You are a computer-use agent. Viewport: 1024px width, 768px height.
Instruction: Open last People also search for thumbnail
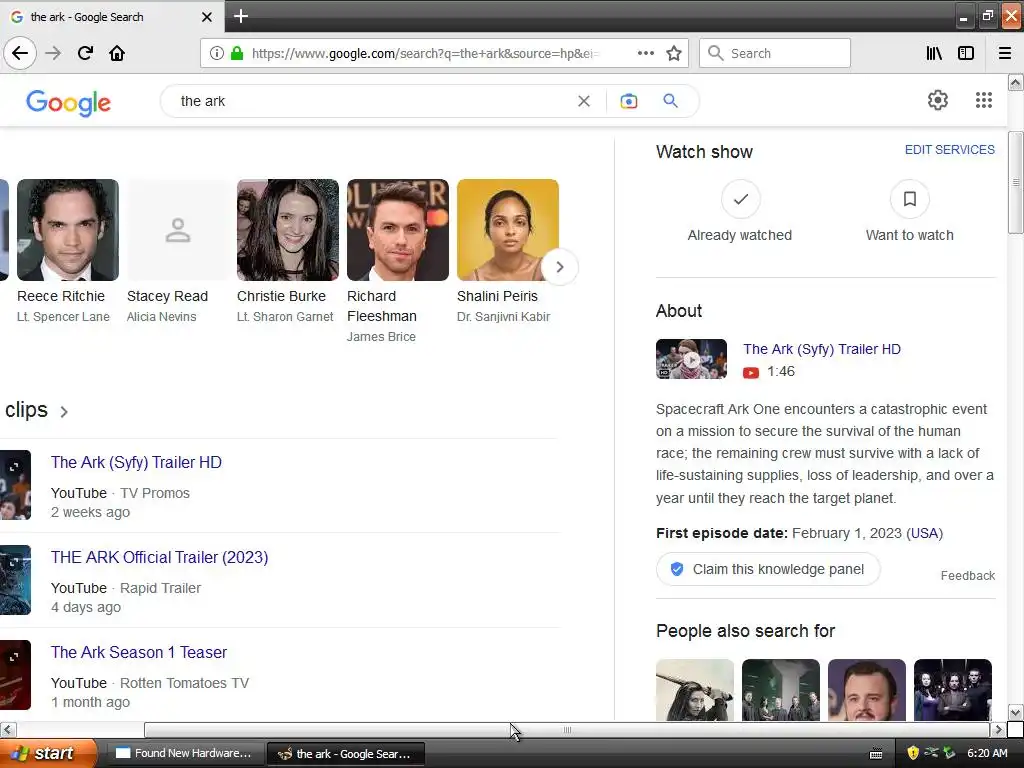[952, 690]
